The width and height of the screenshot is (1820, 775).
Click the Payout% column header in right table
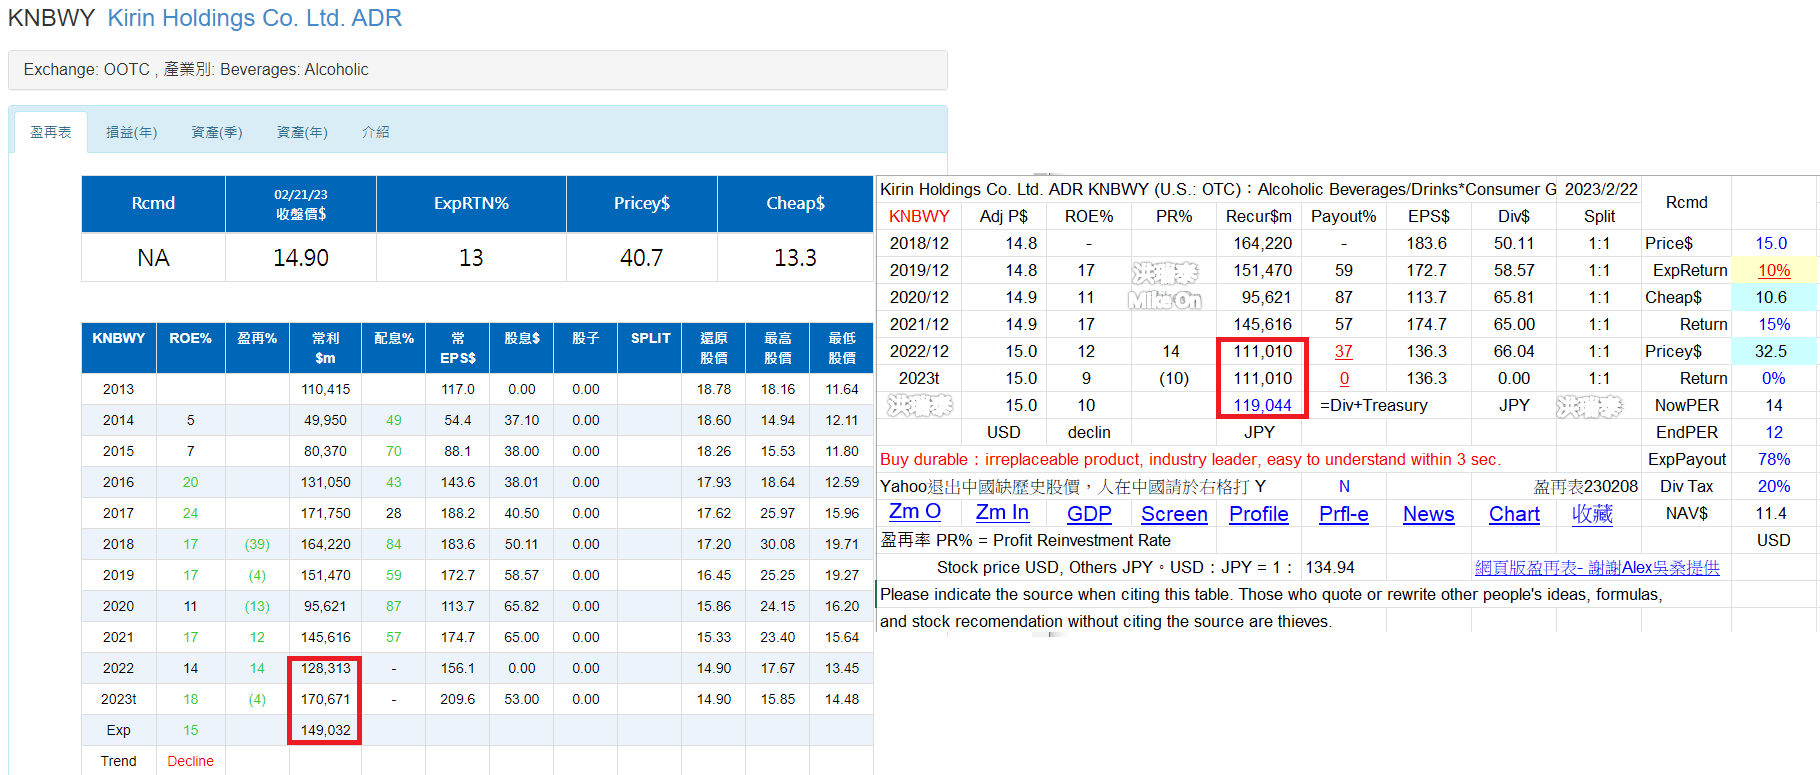pos(1344,216)
